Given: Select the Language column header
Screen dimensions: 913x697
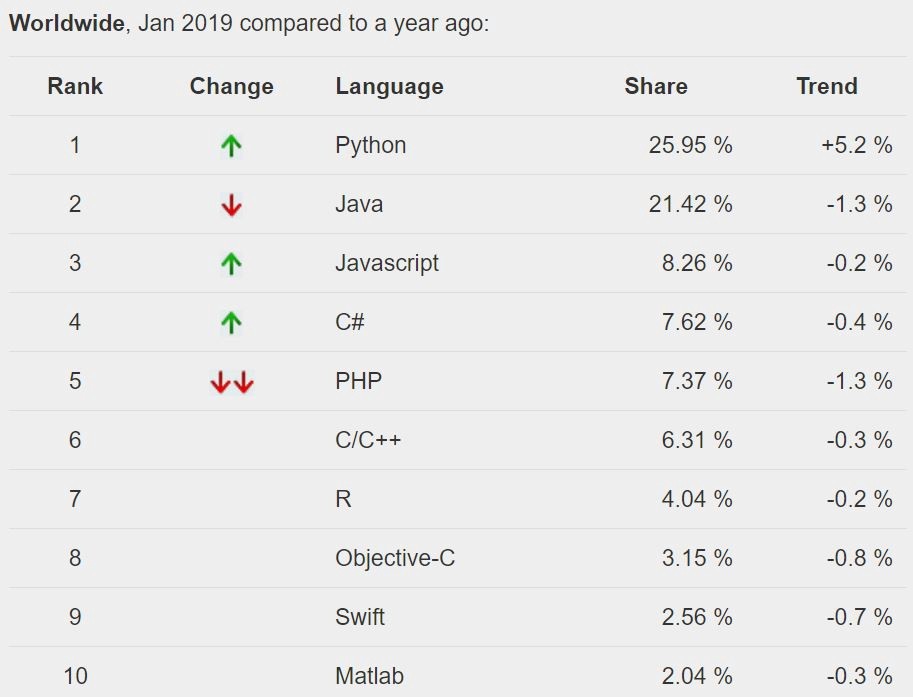Looking at the screenshot, I should pyautogui.click(x=389, y=86).
